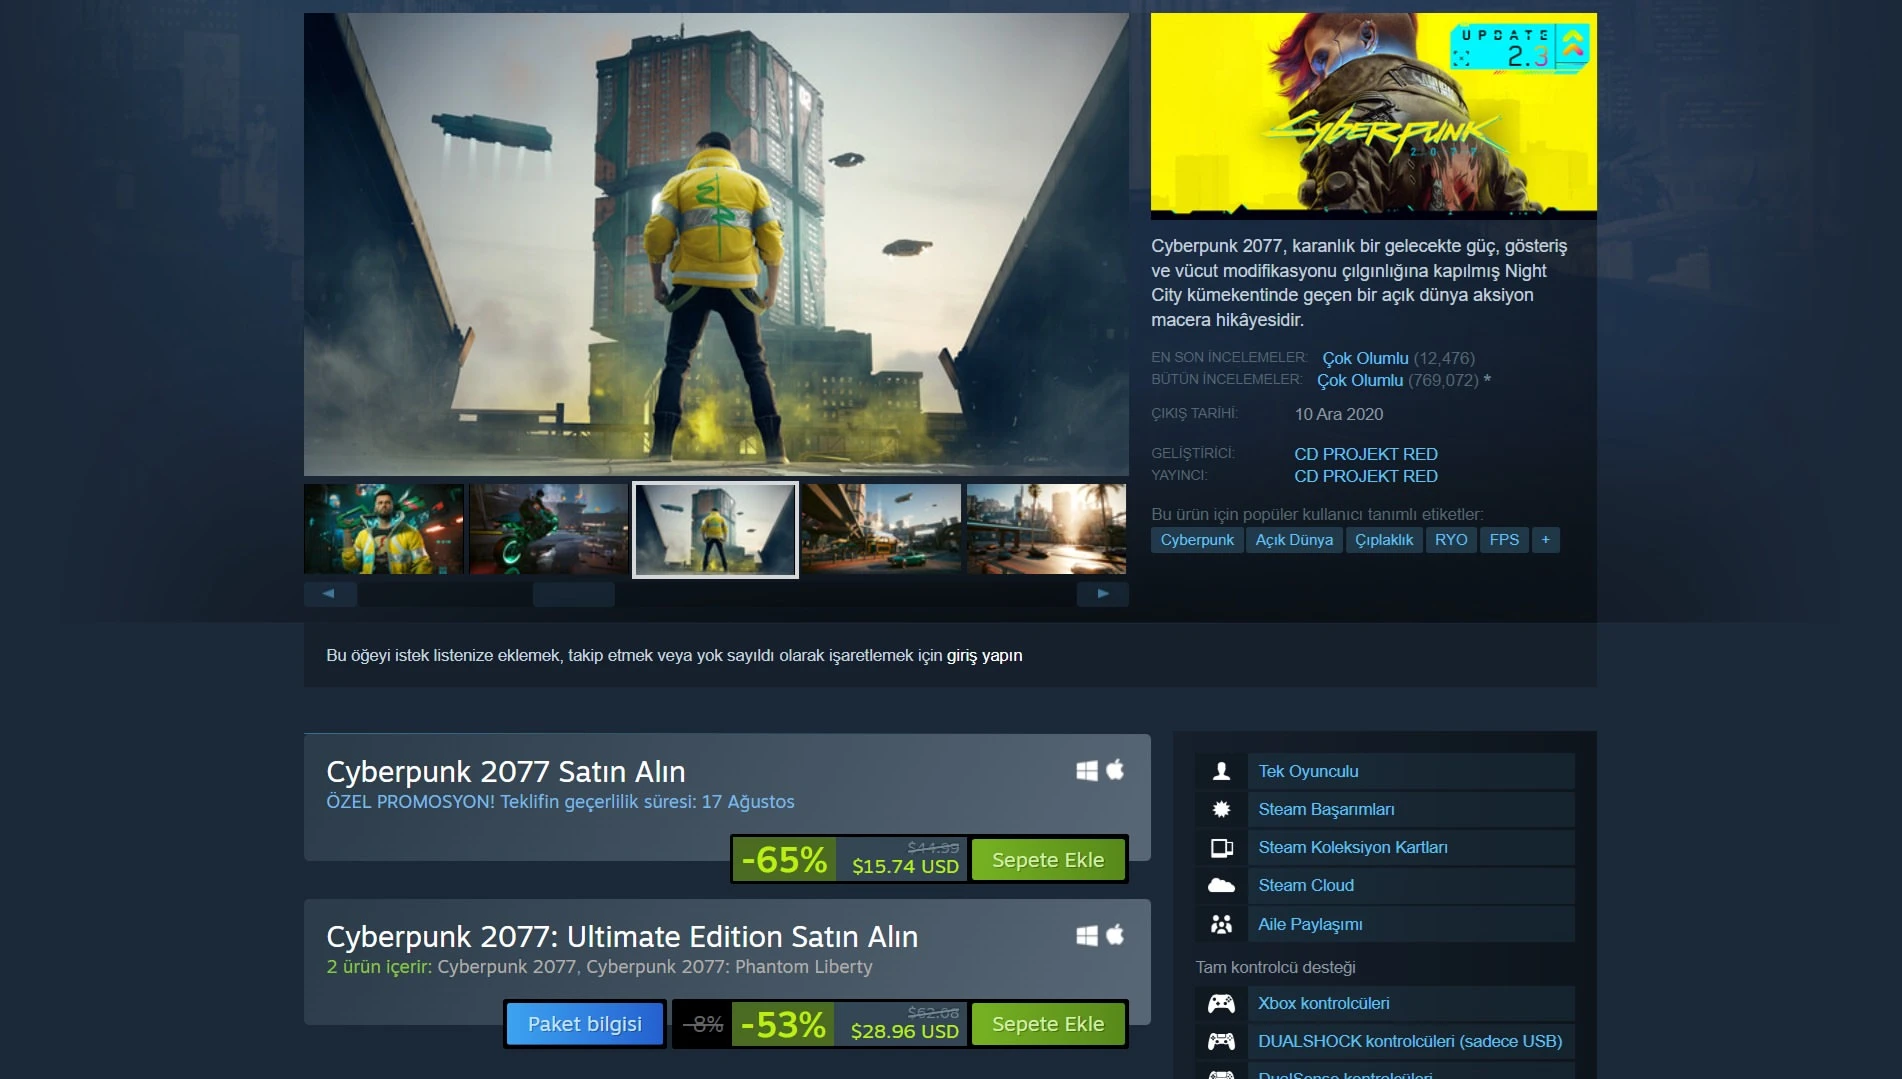Open developer CD PROJEKT RED link
The image size is (1902, 1079).
[1366, 454]
